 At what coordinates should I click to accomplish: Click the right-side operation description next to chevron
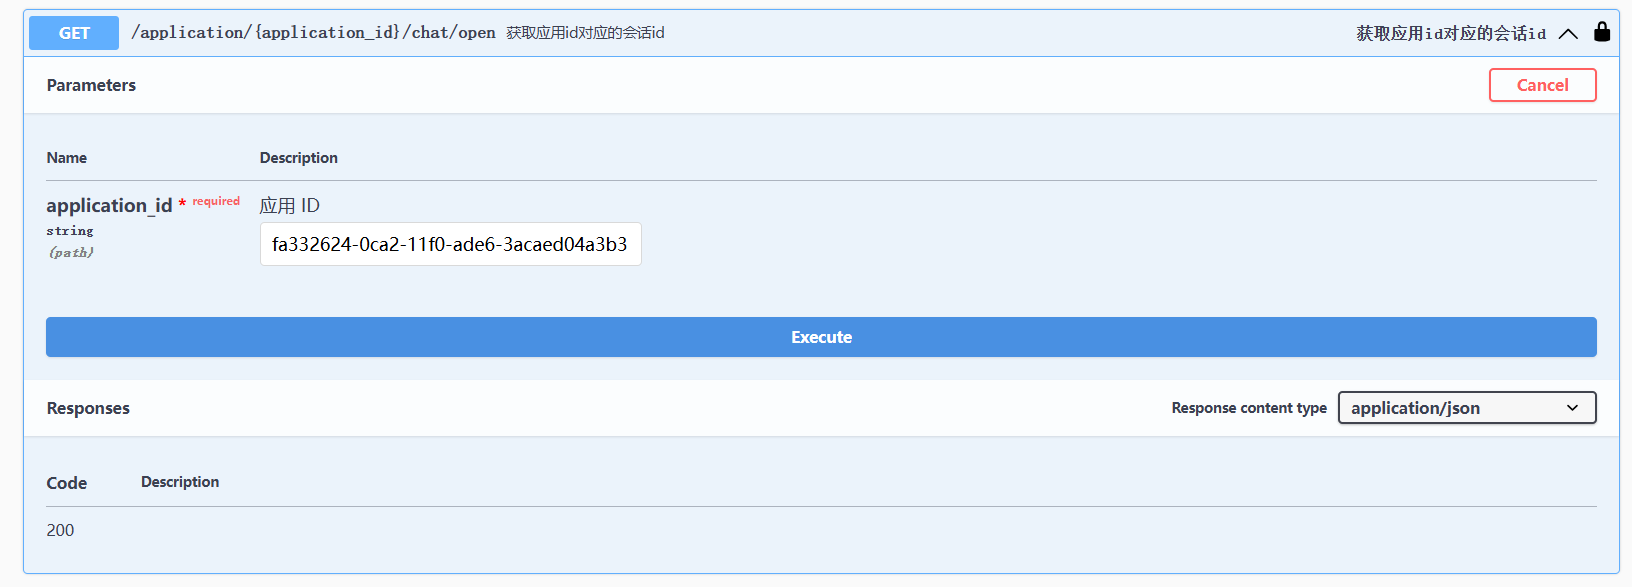tap(1450, 33)
